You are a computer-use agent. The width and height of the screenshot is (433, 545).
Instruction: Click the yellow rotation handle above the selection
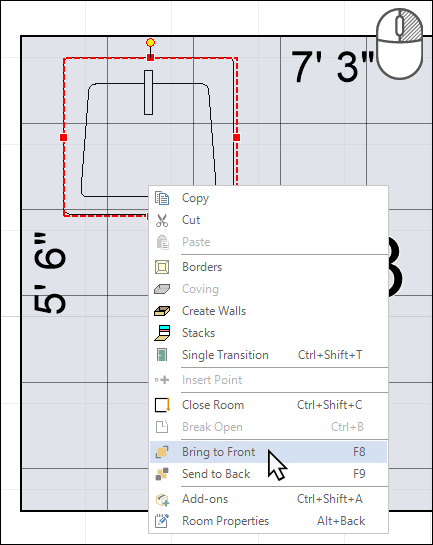coord(150,43)
